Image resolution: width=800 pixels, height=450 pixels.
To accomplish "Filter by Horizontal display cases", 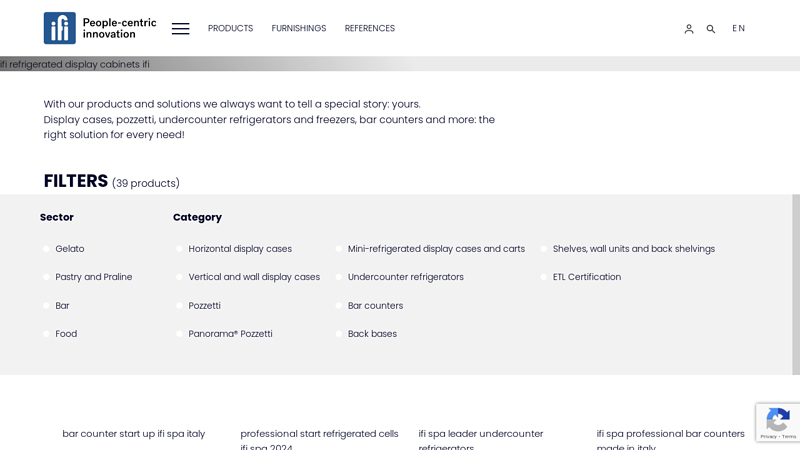I will coord(234,249).
